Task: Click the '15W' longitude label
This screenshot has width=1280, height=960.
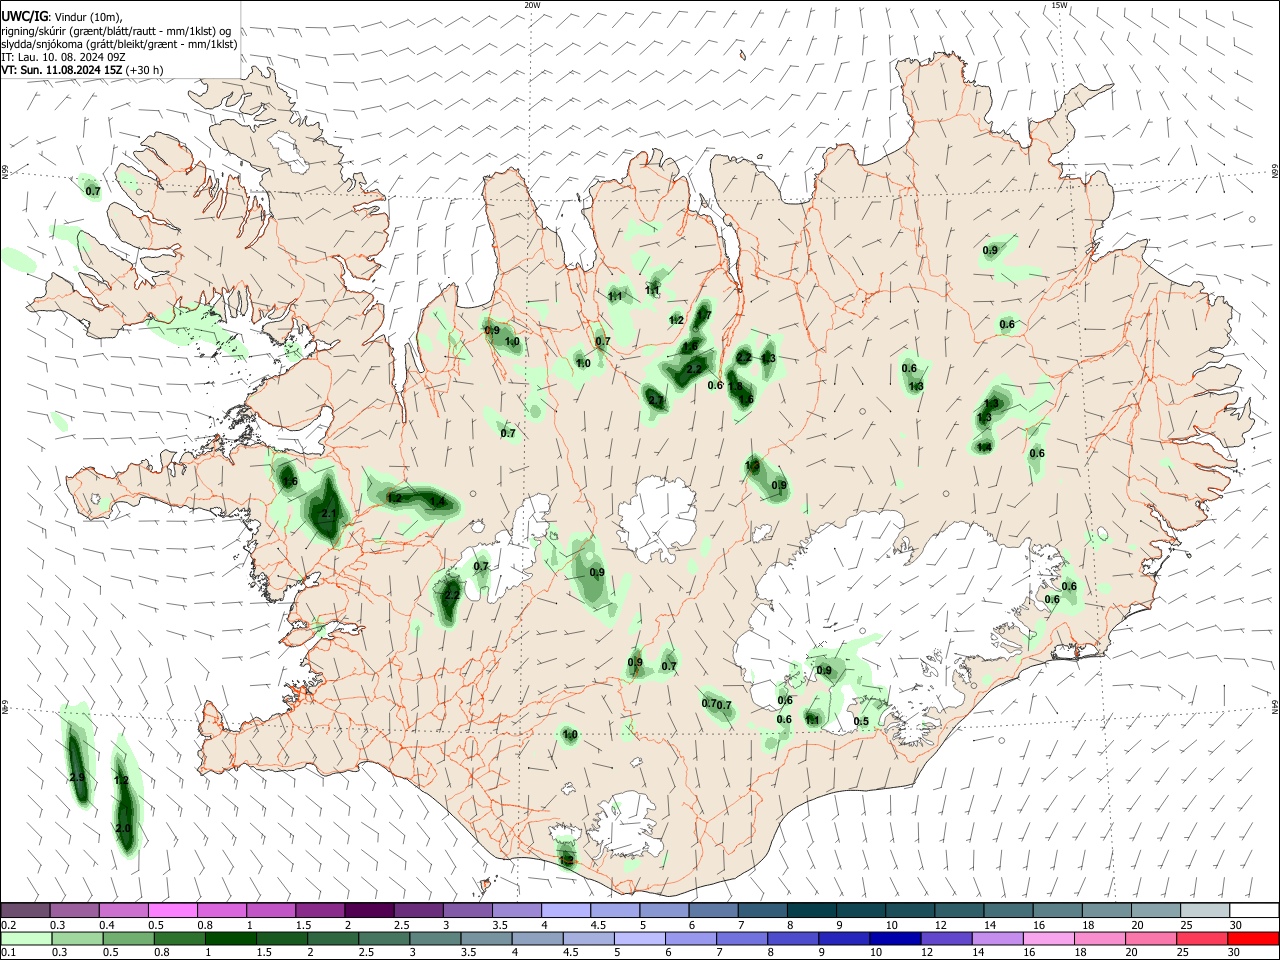Action: pyautogui.click(x=1059, y=5)
